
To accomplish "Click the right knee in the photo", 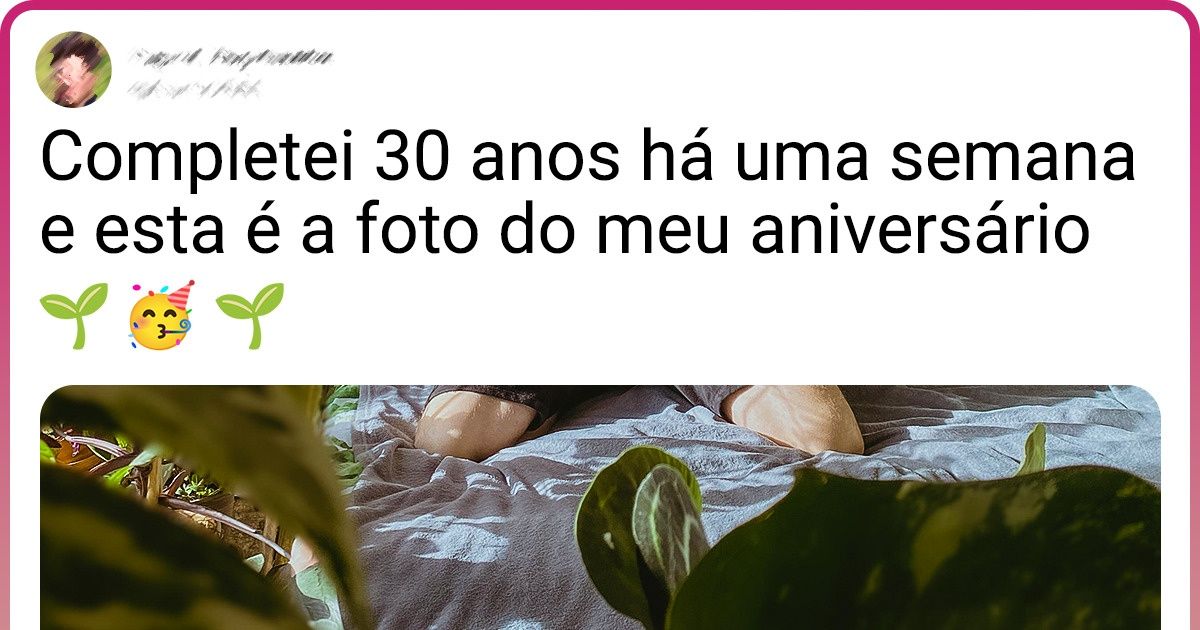I will (x=795, y=417).
